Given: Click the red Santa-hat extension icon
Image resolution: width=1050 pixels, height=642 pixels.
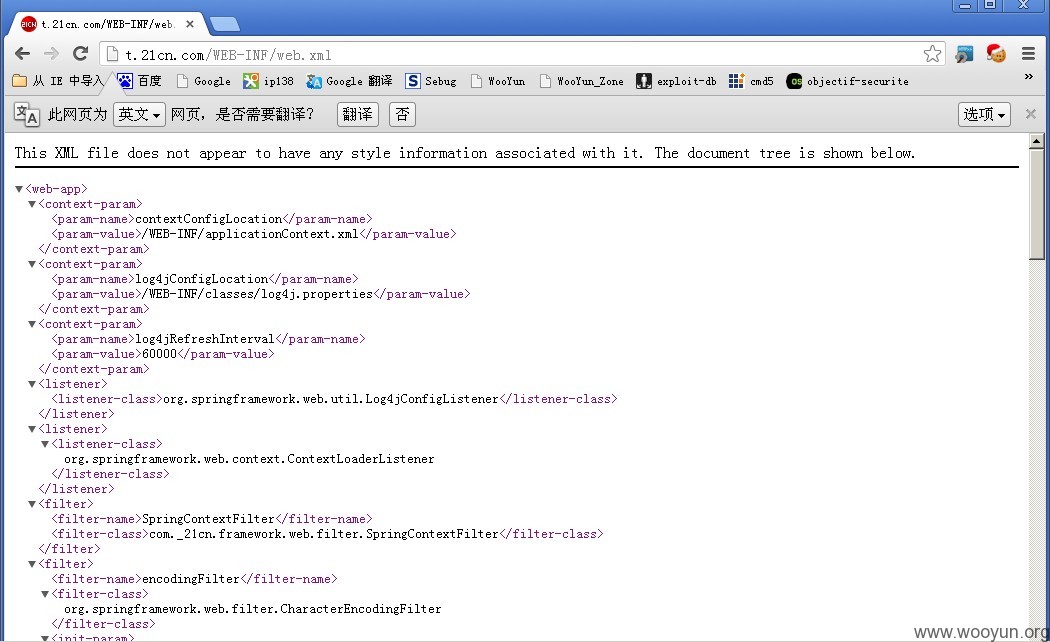Looking at the screenshot, I should point(996,54).
